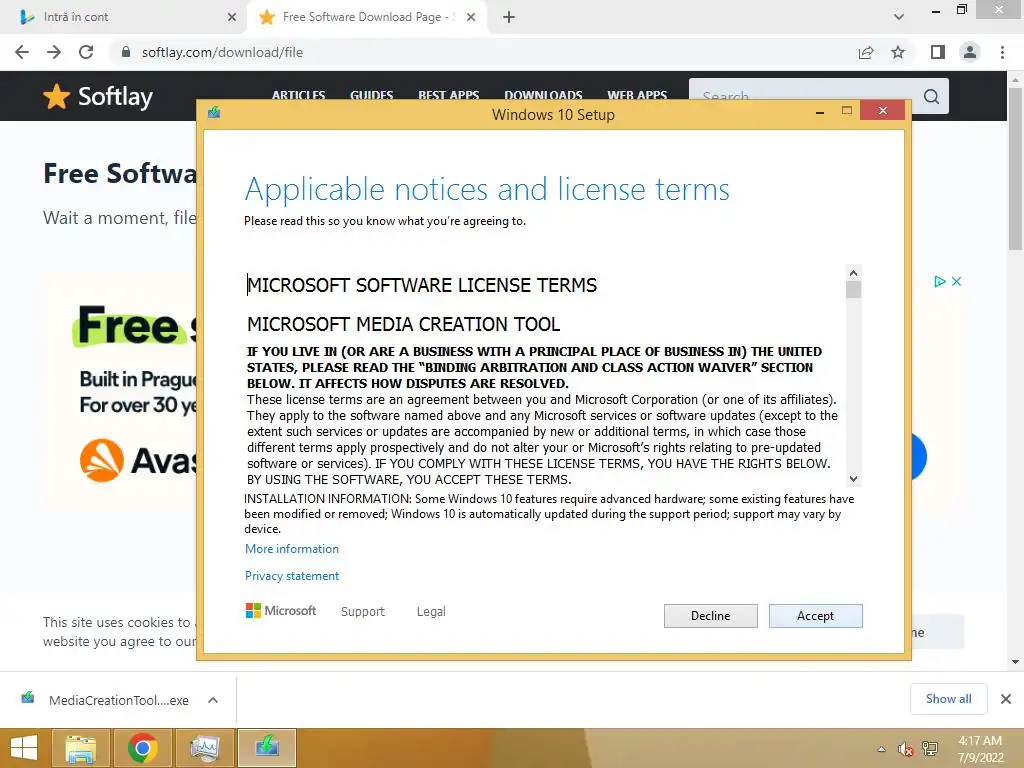Click the Legal link in Setup

tap(431, 611)
